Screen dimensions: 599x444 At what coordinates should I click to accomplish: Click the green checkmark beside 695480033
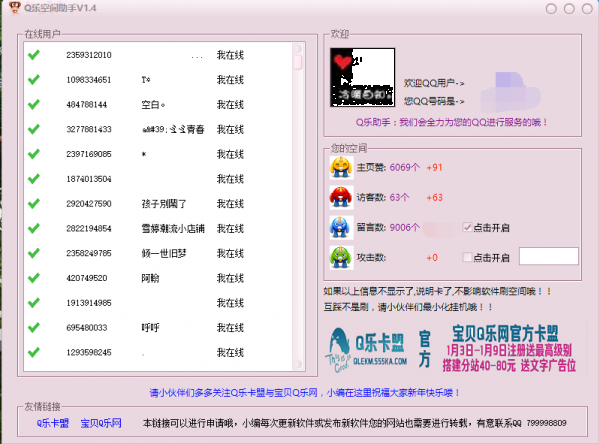pyautogui.click(x=34, y=327)
